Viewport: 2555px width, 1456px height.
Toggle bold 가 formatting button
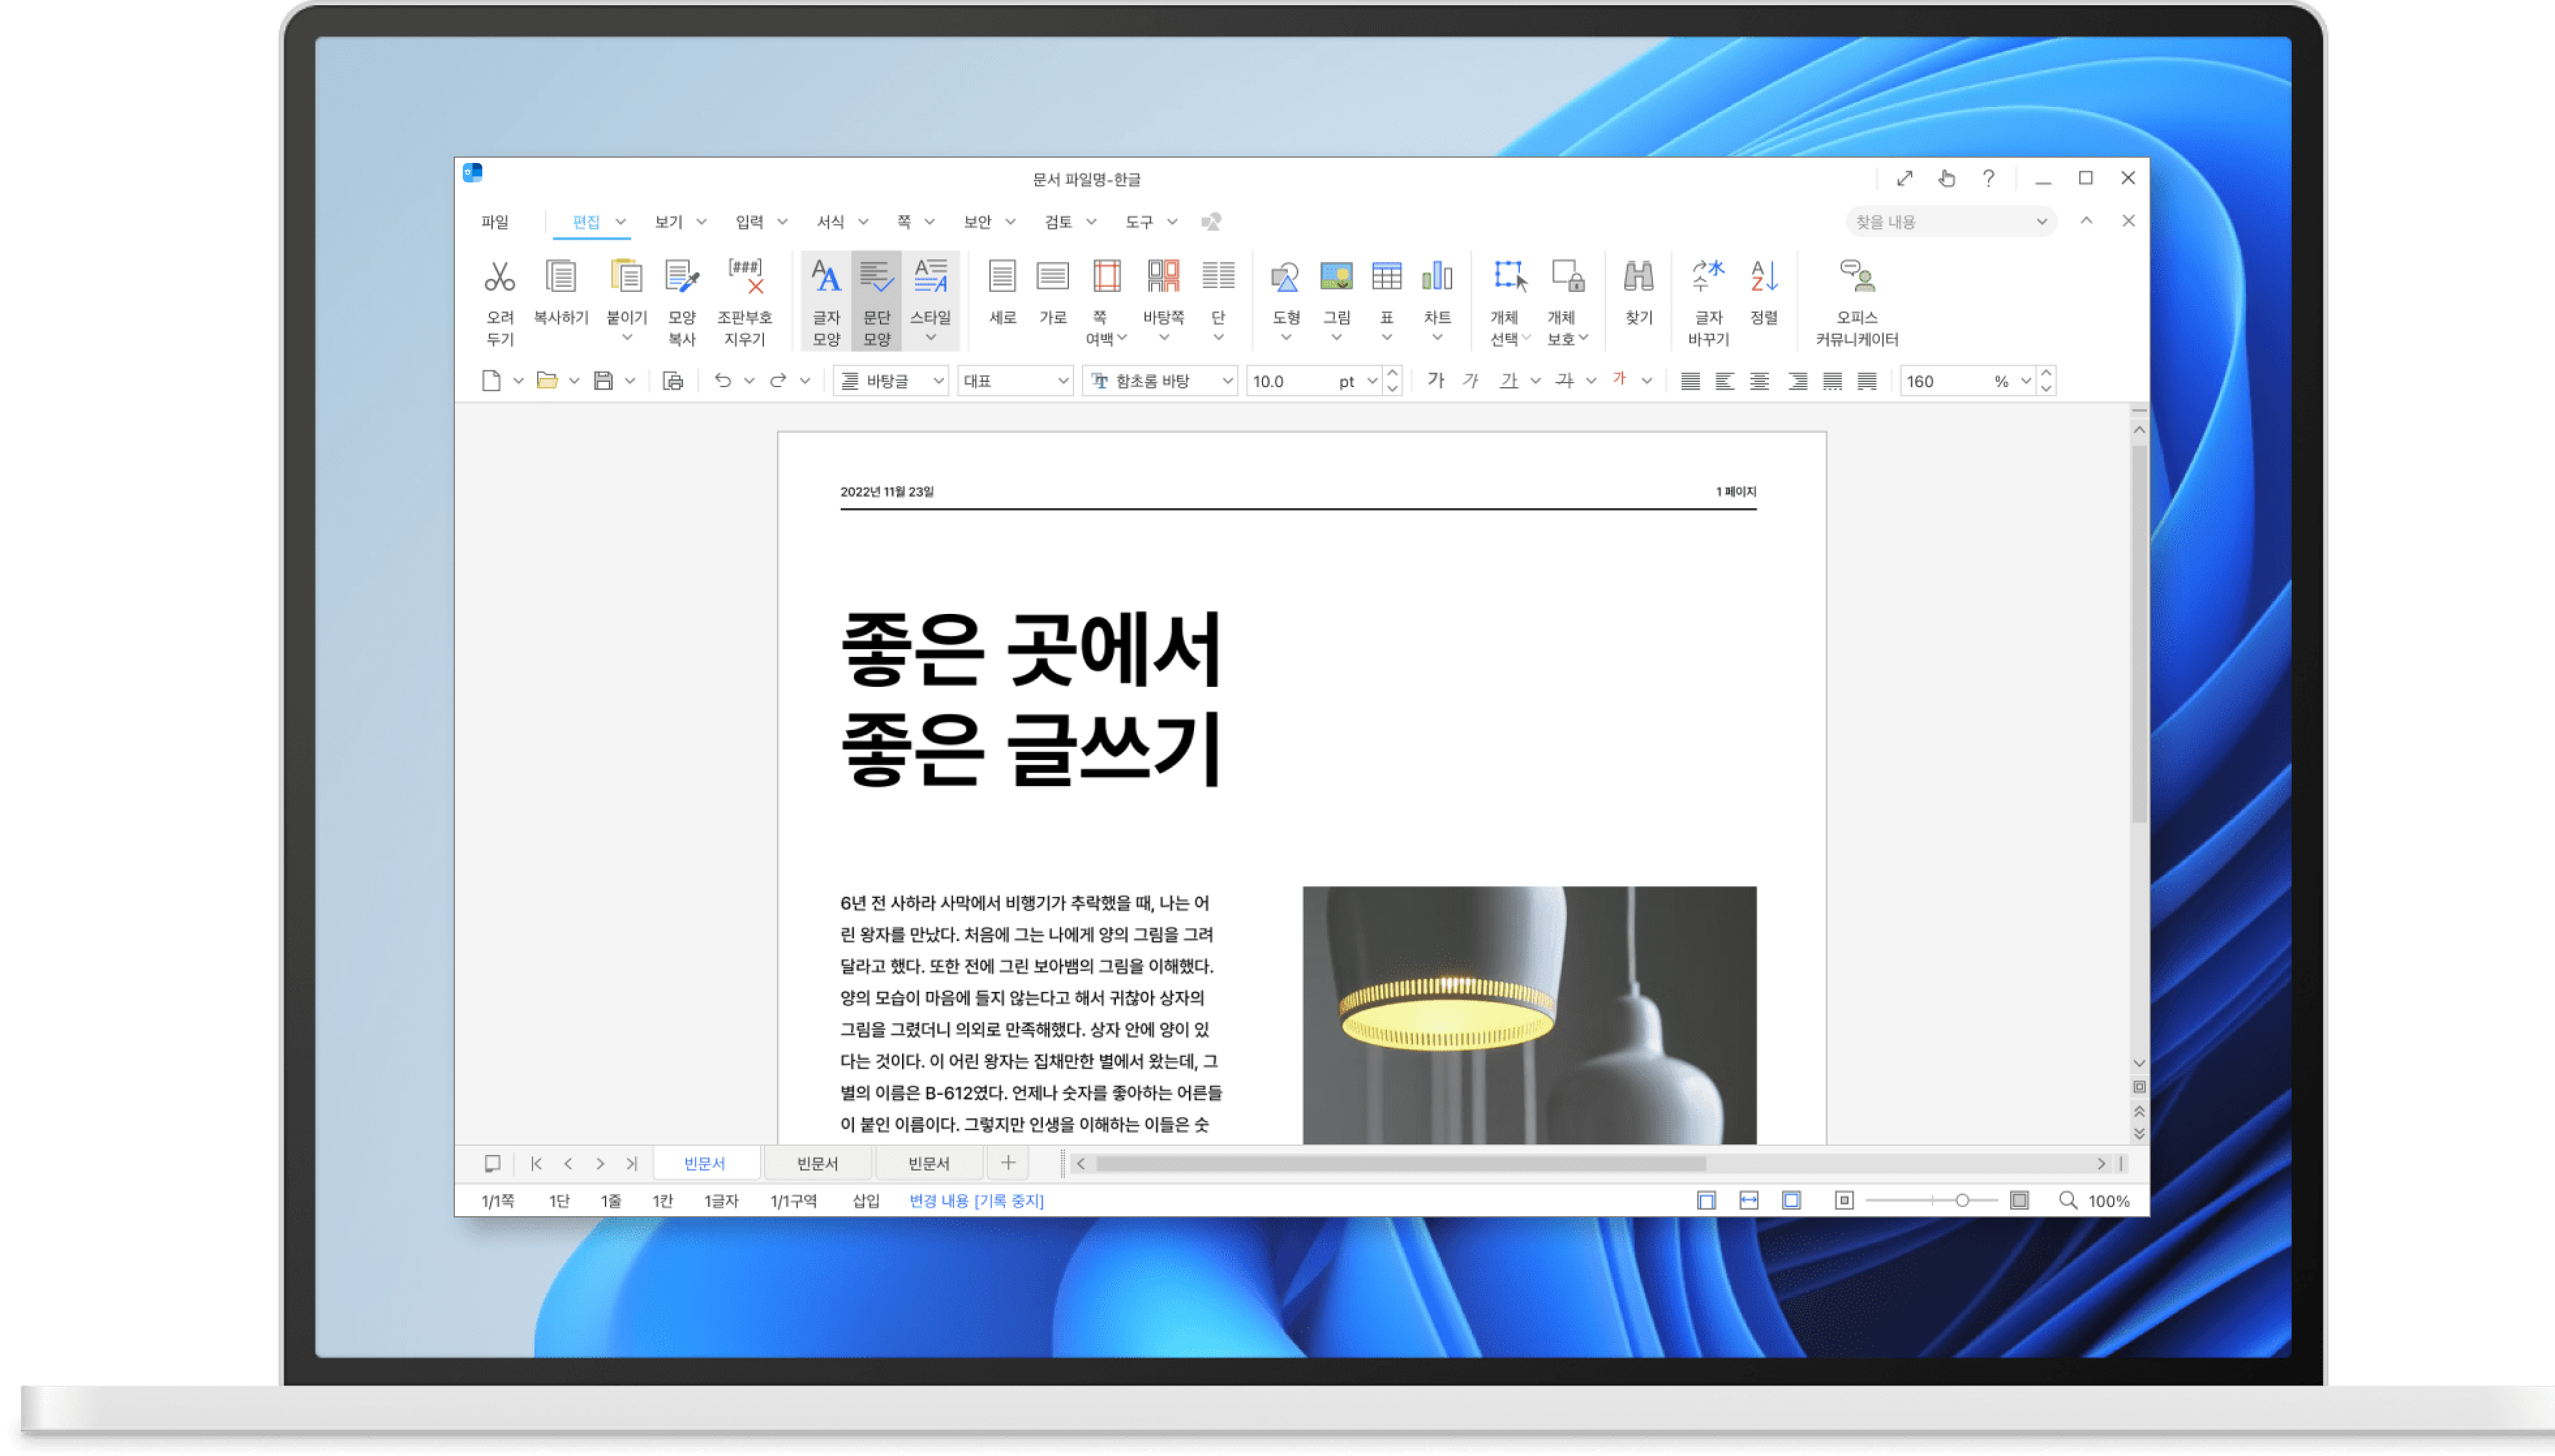click(x=1436, y=380)
